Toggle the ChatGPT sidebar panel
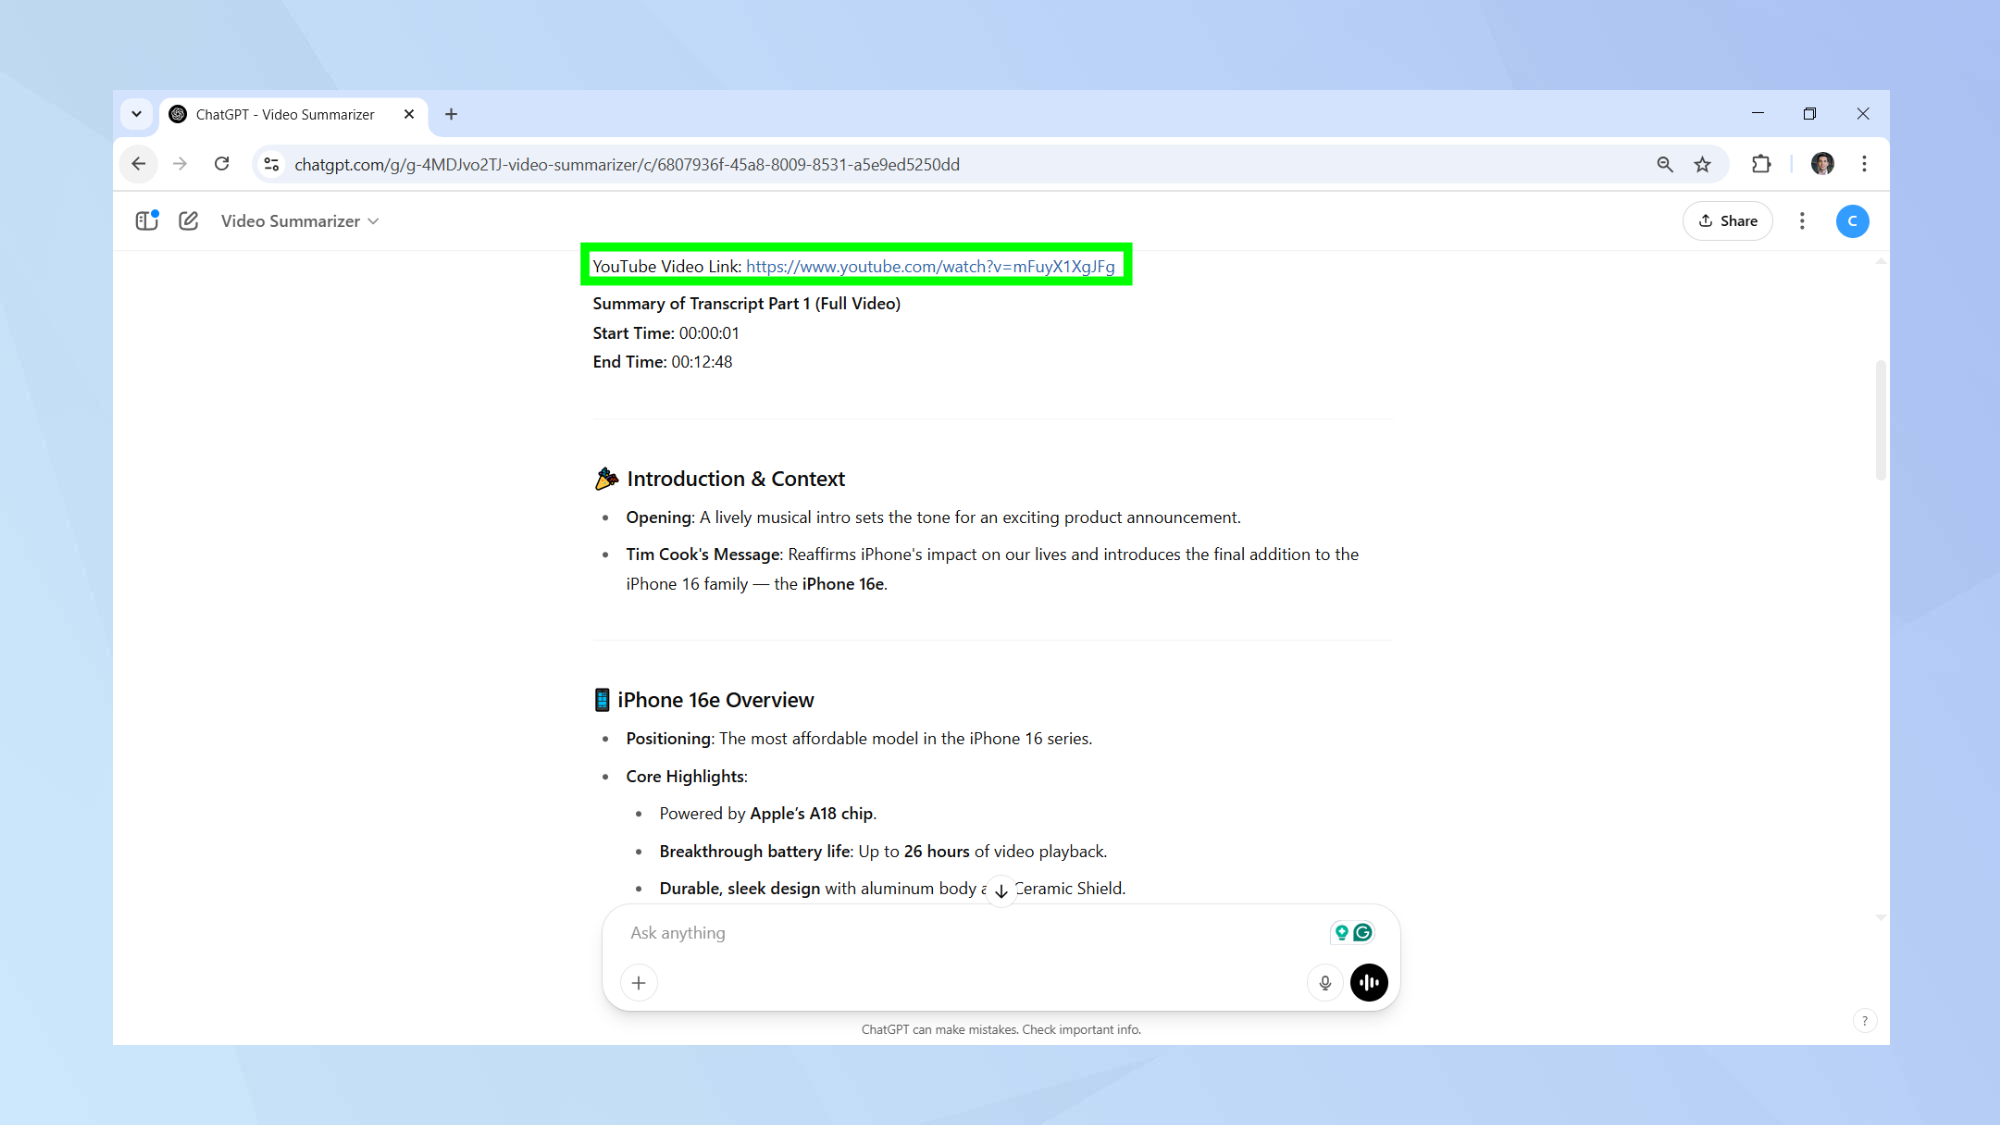This screenshot has width=2000, height=1125. 147,221
